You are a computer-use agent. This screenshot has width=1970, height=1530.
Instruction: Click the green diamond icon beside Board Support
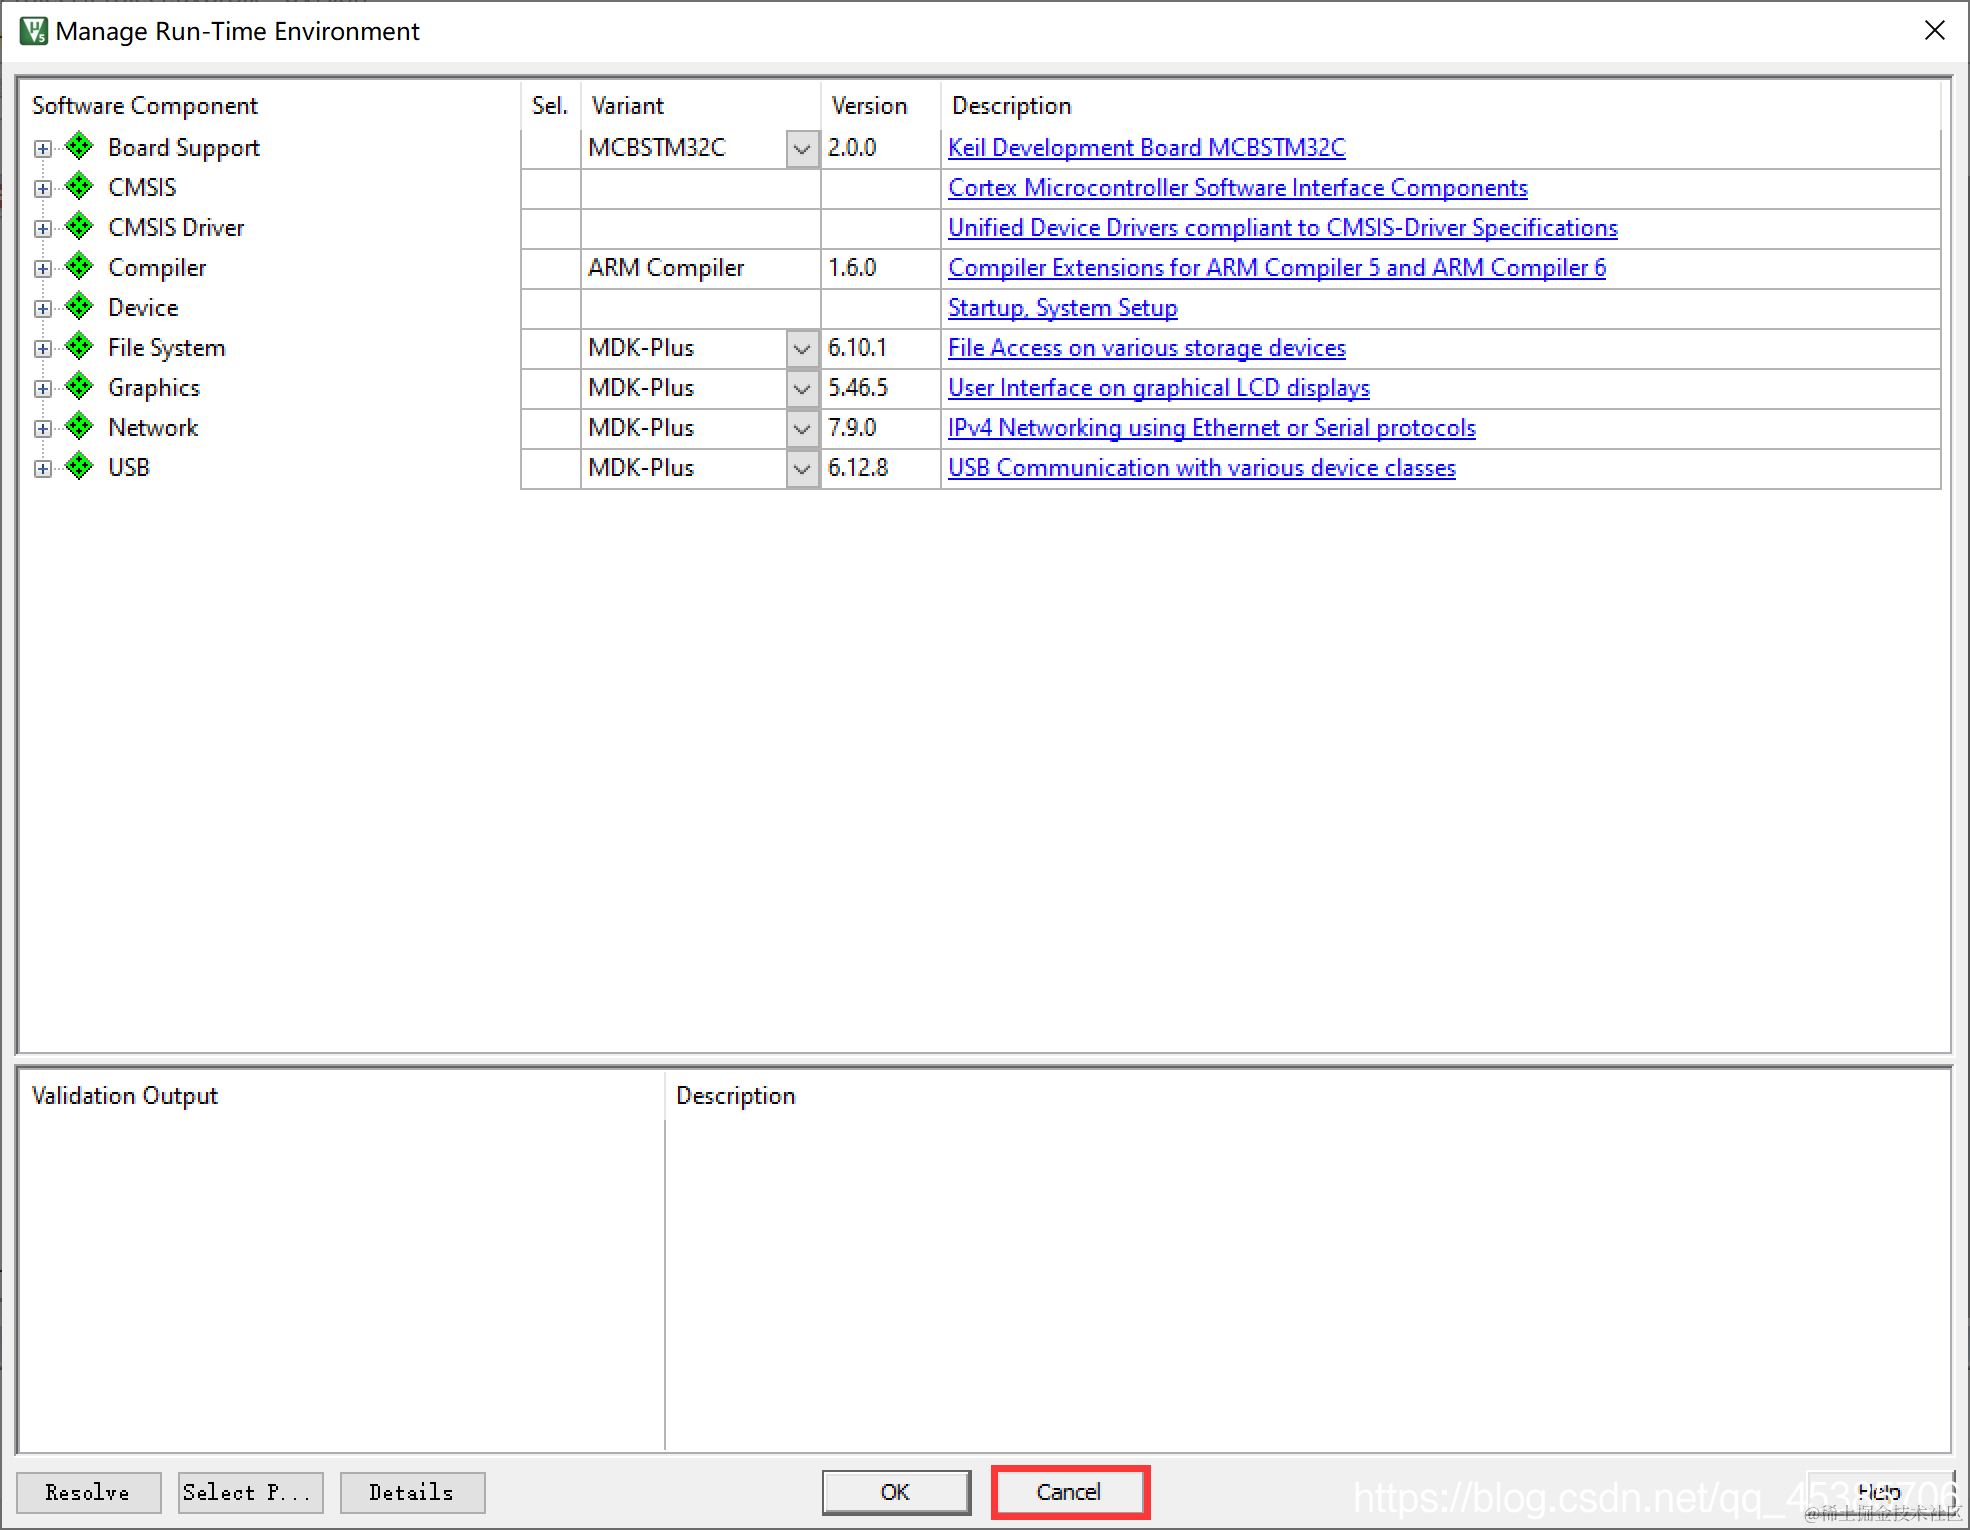click(x=79, y=147)
